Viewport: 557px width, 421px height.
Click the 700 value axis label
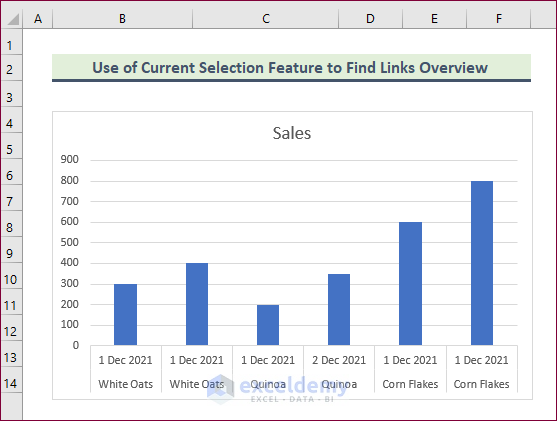[70, 201]
